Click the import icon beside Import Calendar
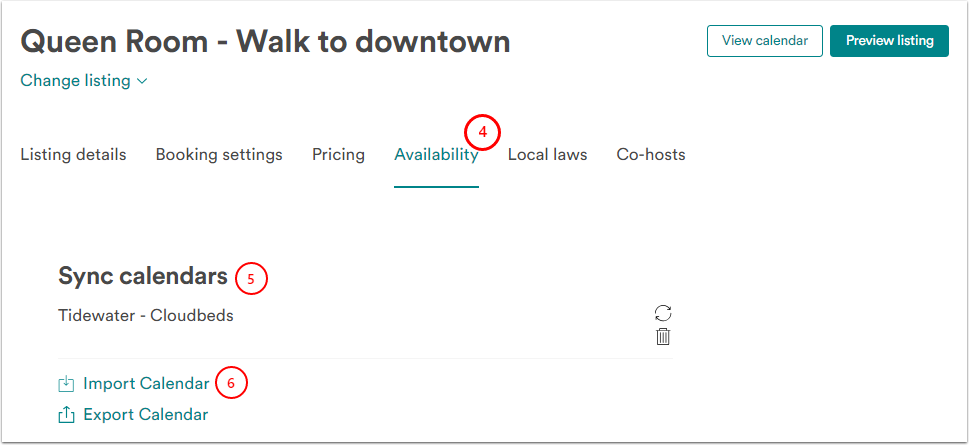 point(67,384)
